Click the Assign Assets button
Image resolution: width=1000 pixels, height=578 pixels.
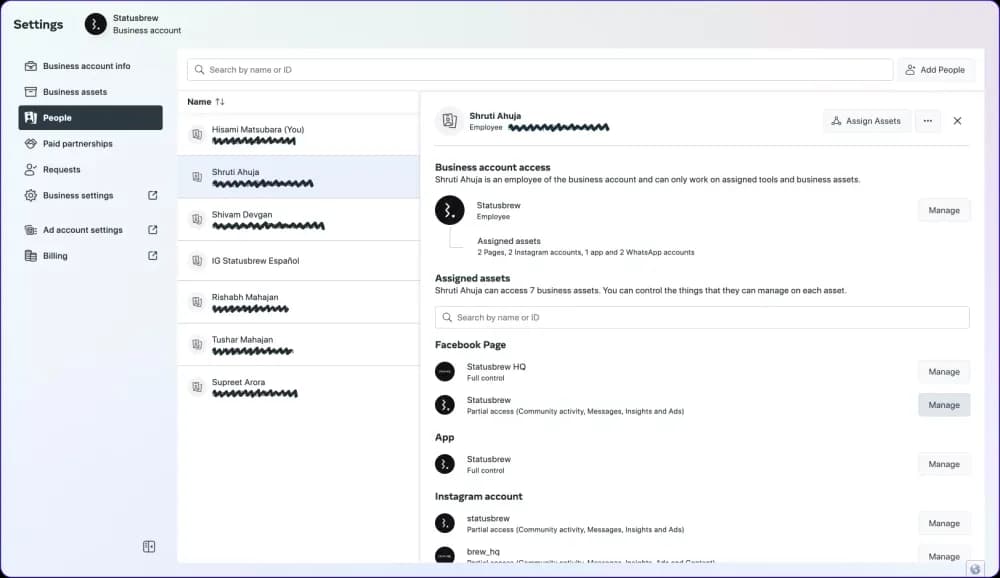point(866,121)
